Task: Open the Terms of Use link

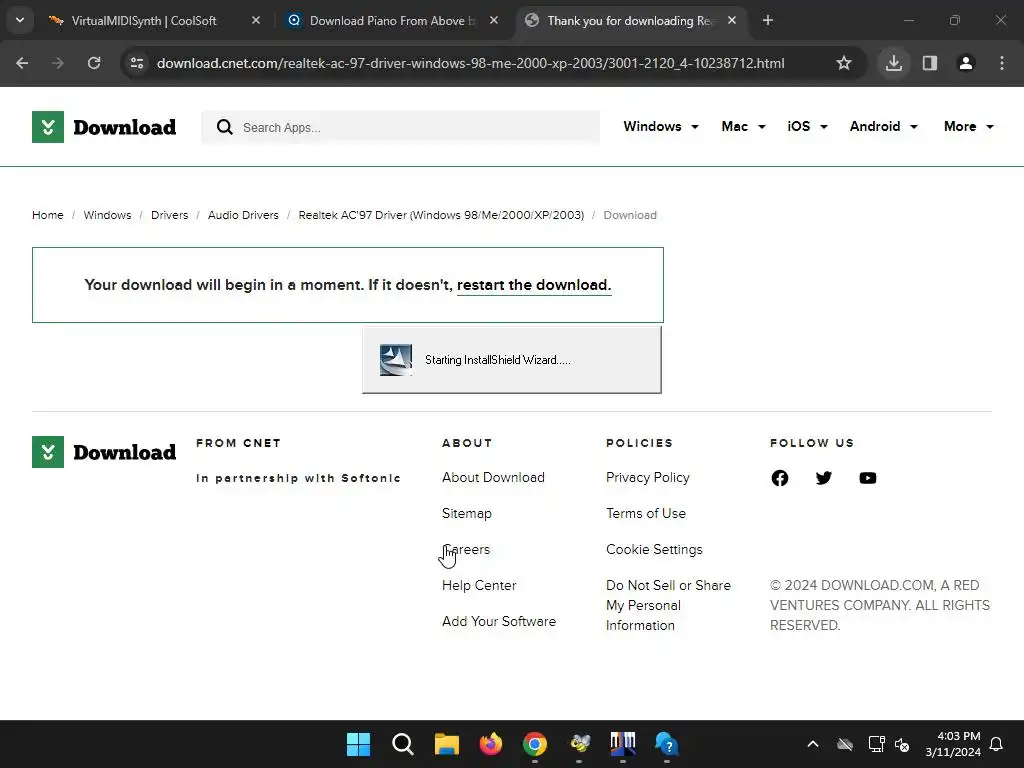Action: coord(646,513)
